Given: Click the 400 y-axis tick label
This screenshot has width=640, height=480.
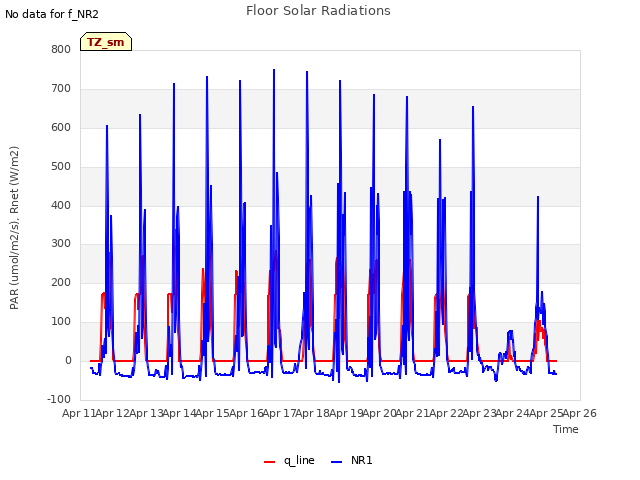Looking at the screenshot, I should pyautogui.click(x=61, y=205).
